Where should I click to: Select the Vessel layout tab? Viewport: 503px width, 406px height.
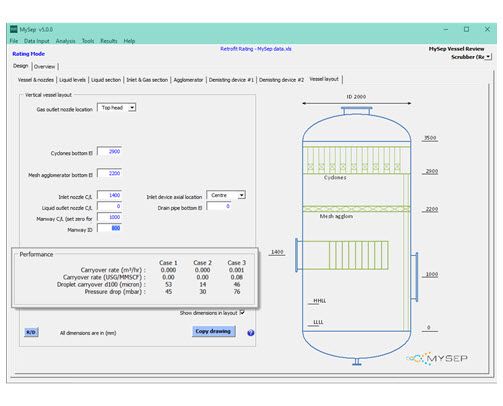(324, 79)
